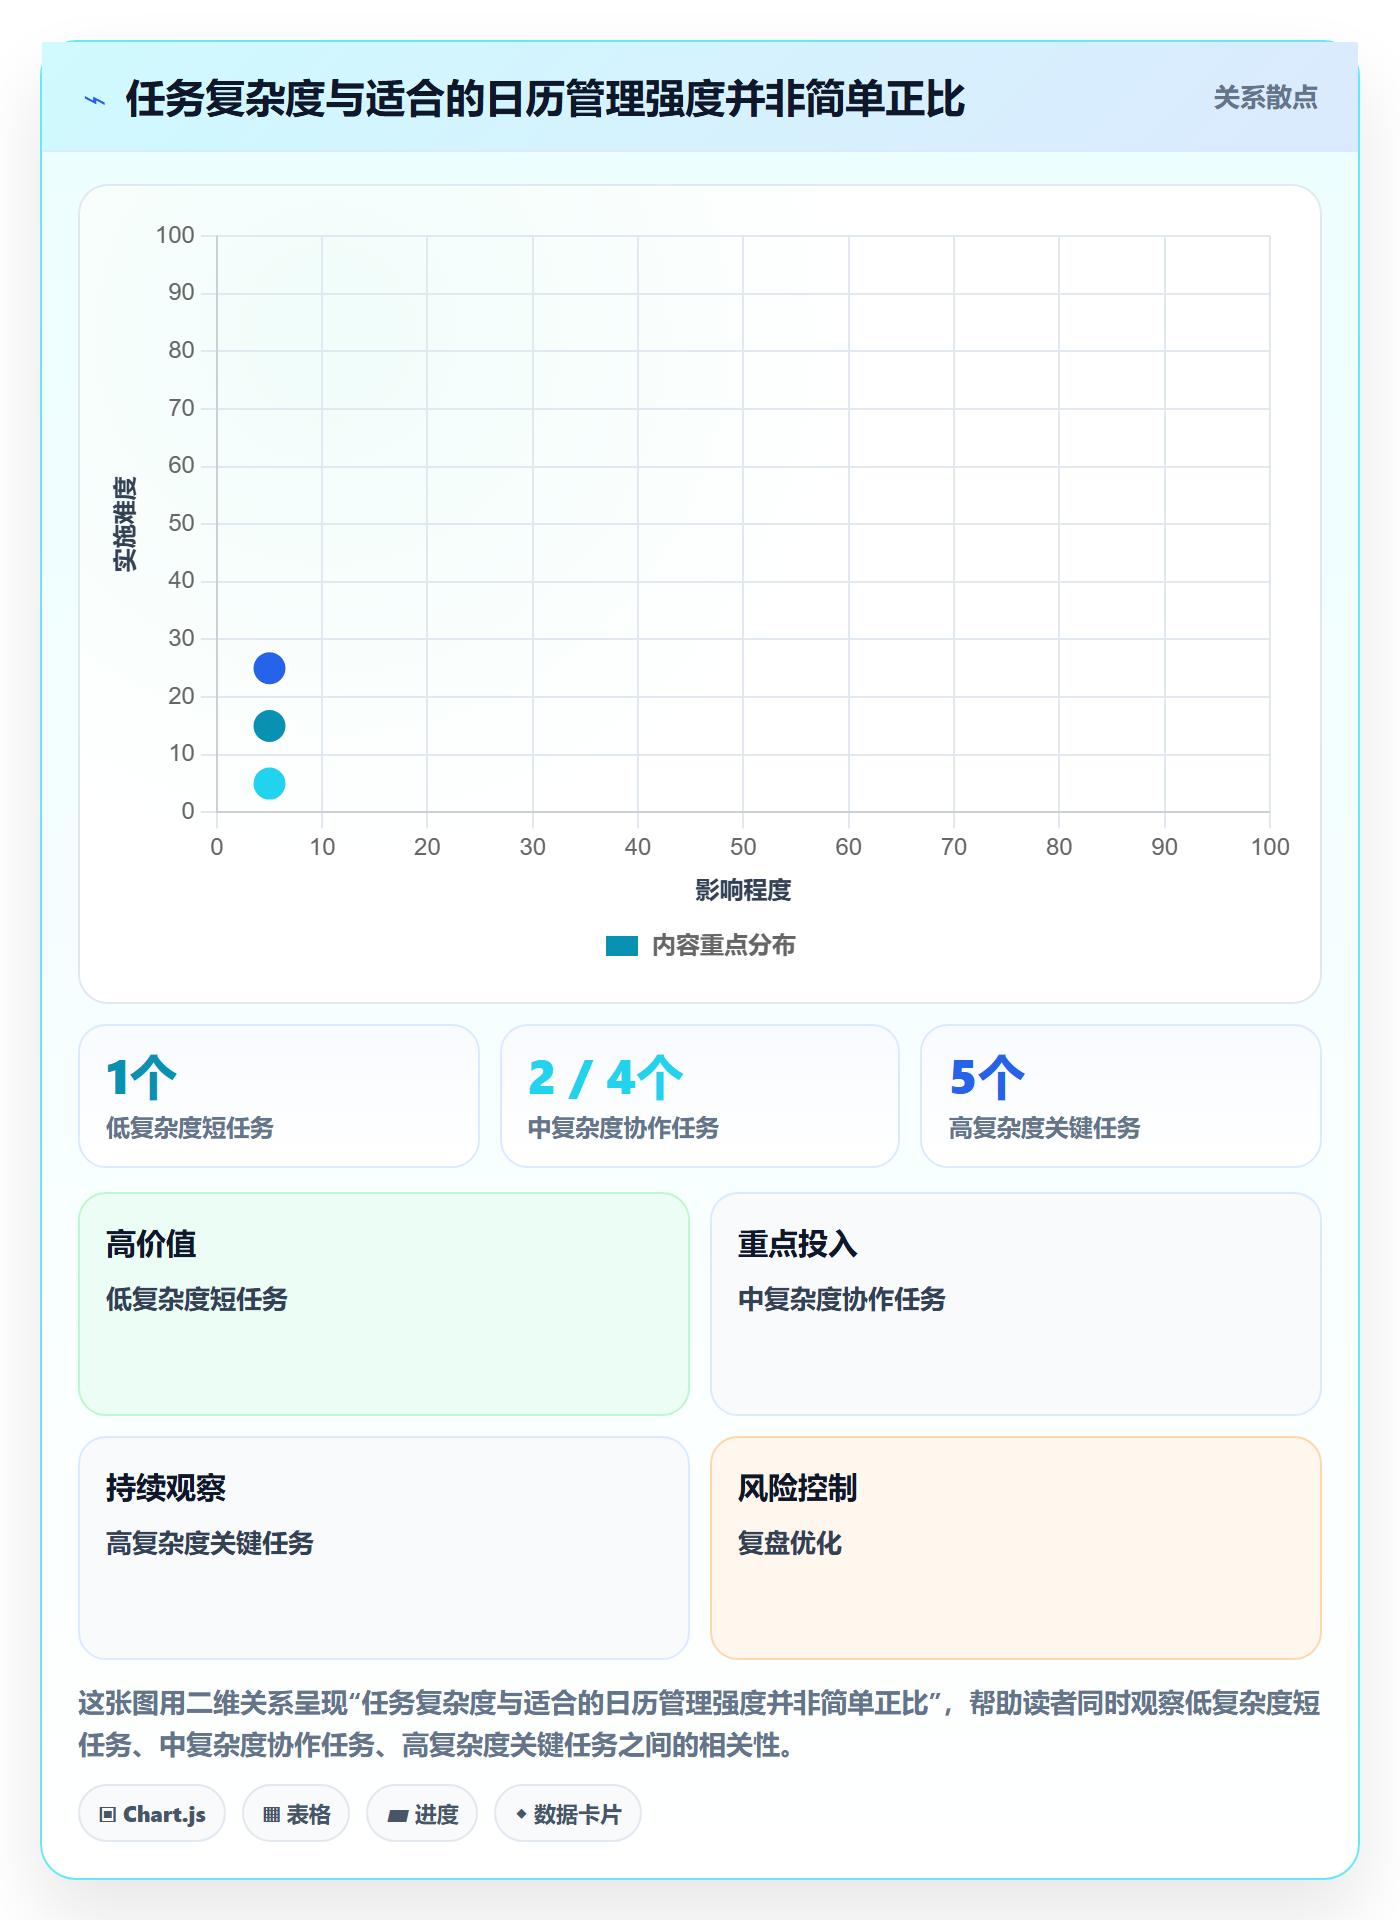Select the 重点投入 quadrant card
Image resolution: width=1400 pixels, height=1920 pixels.
(x=1016, y=1304)
